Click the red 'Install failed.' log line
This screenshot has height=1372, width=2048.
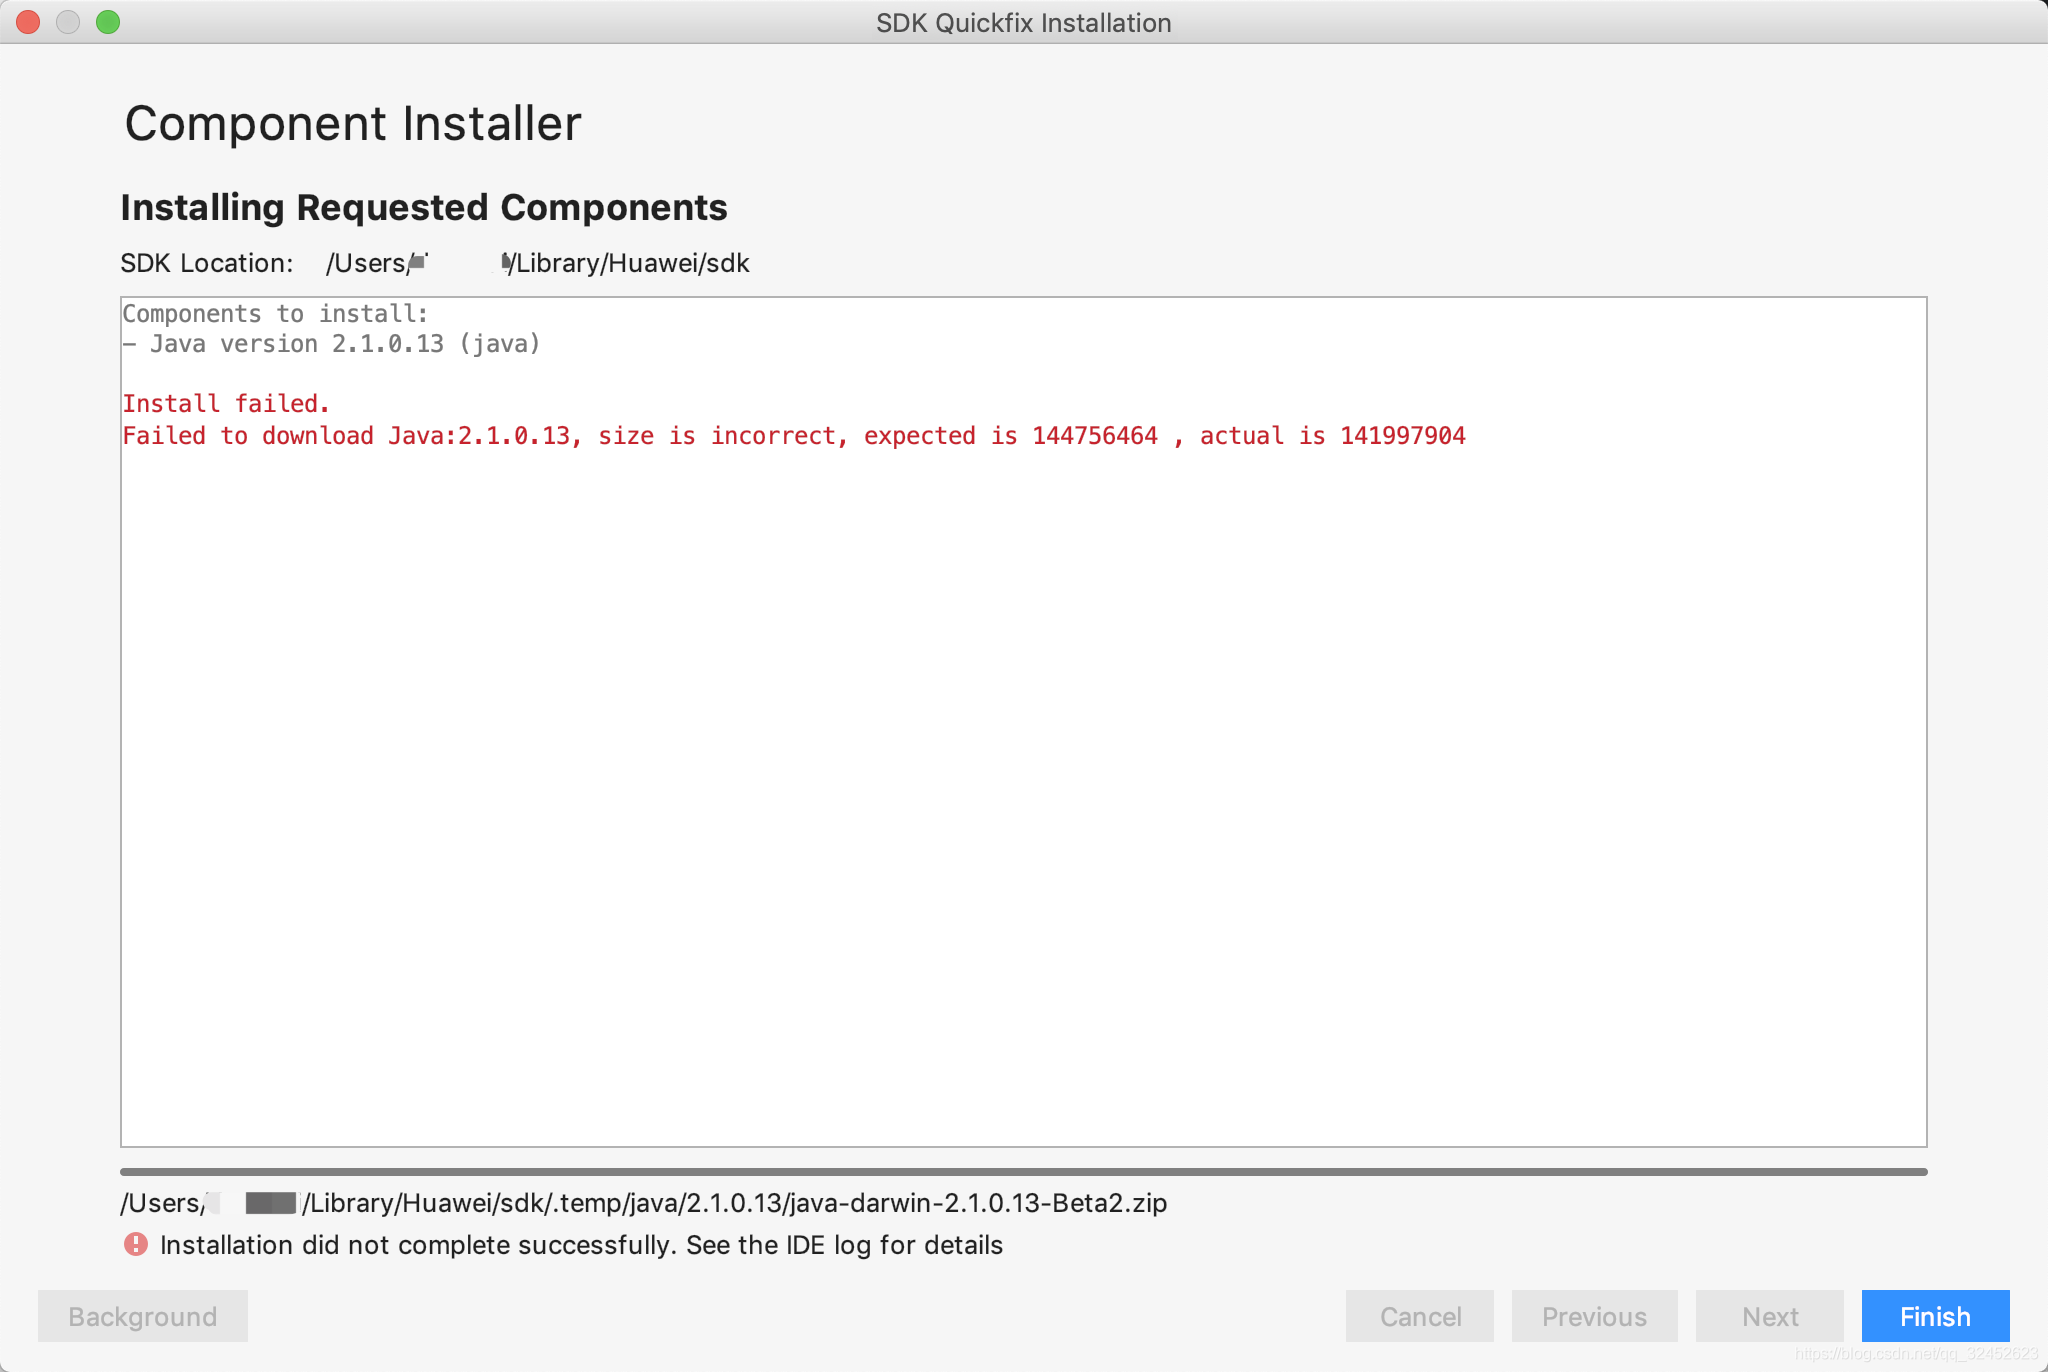226,403
